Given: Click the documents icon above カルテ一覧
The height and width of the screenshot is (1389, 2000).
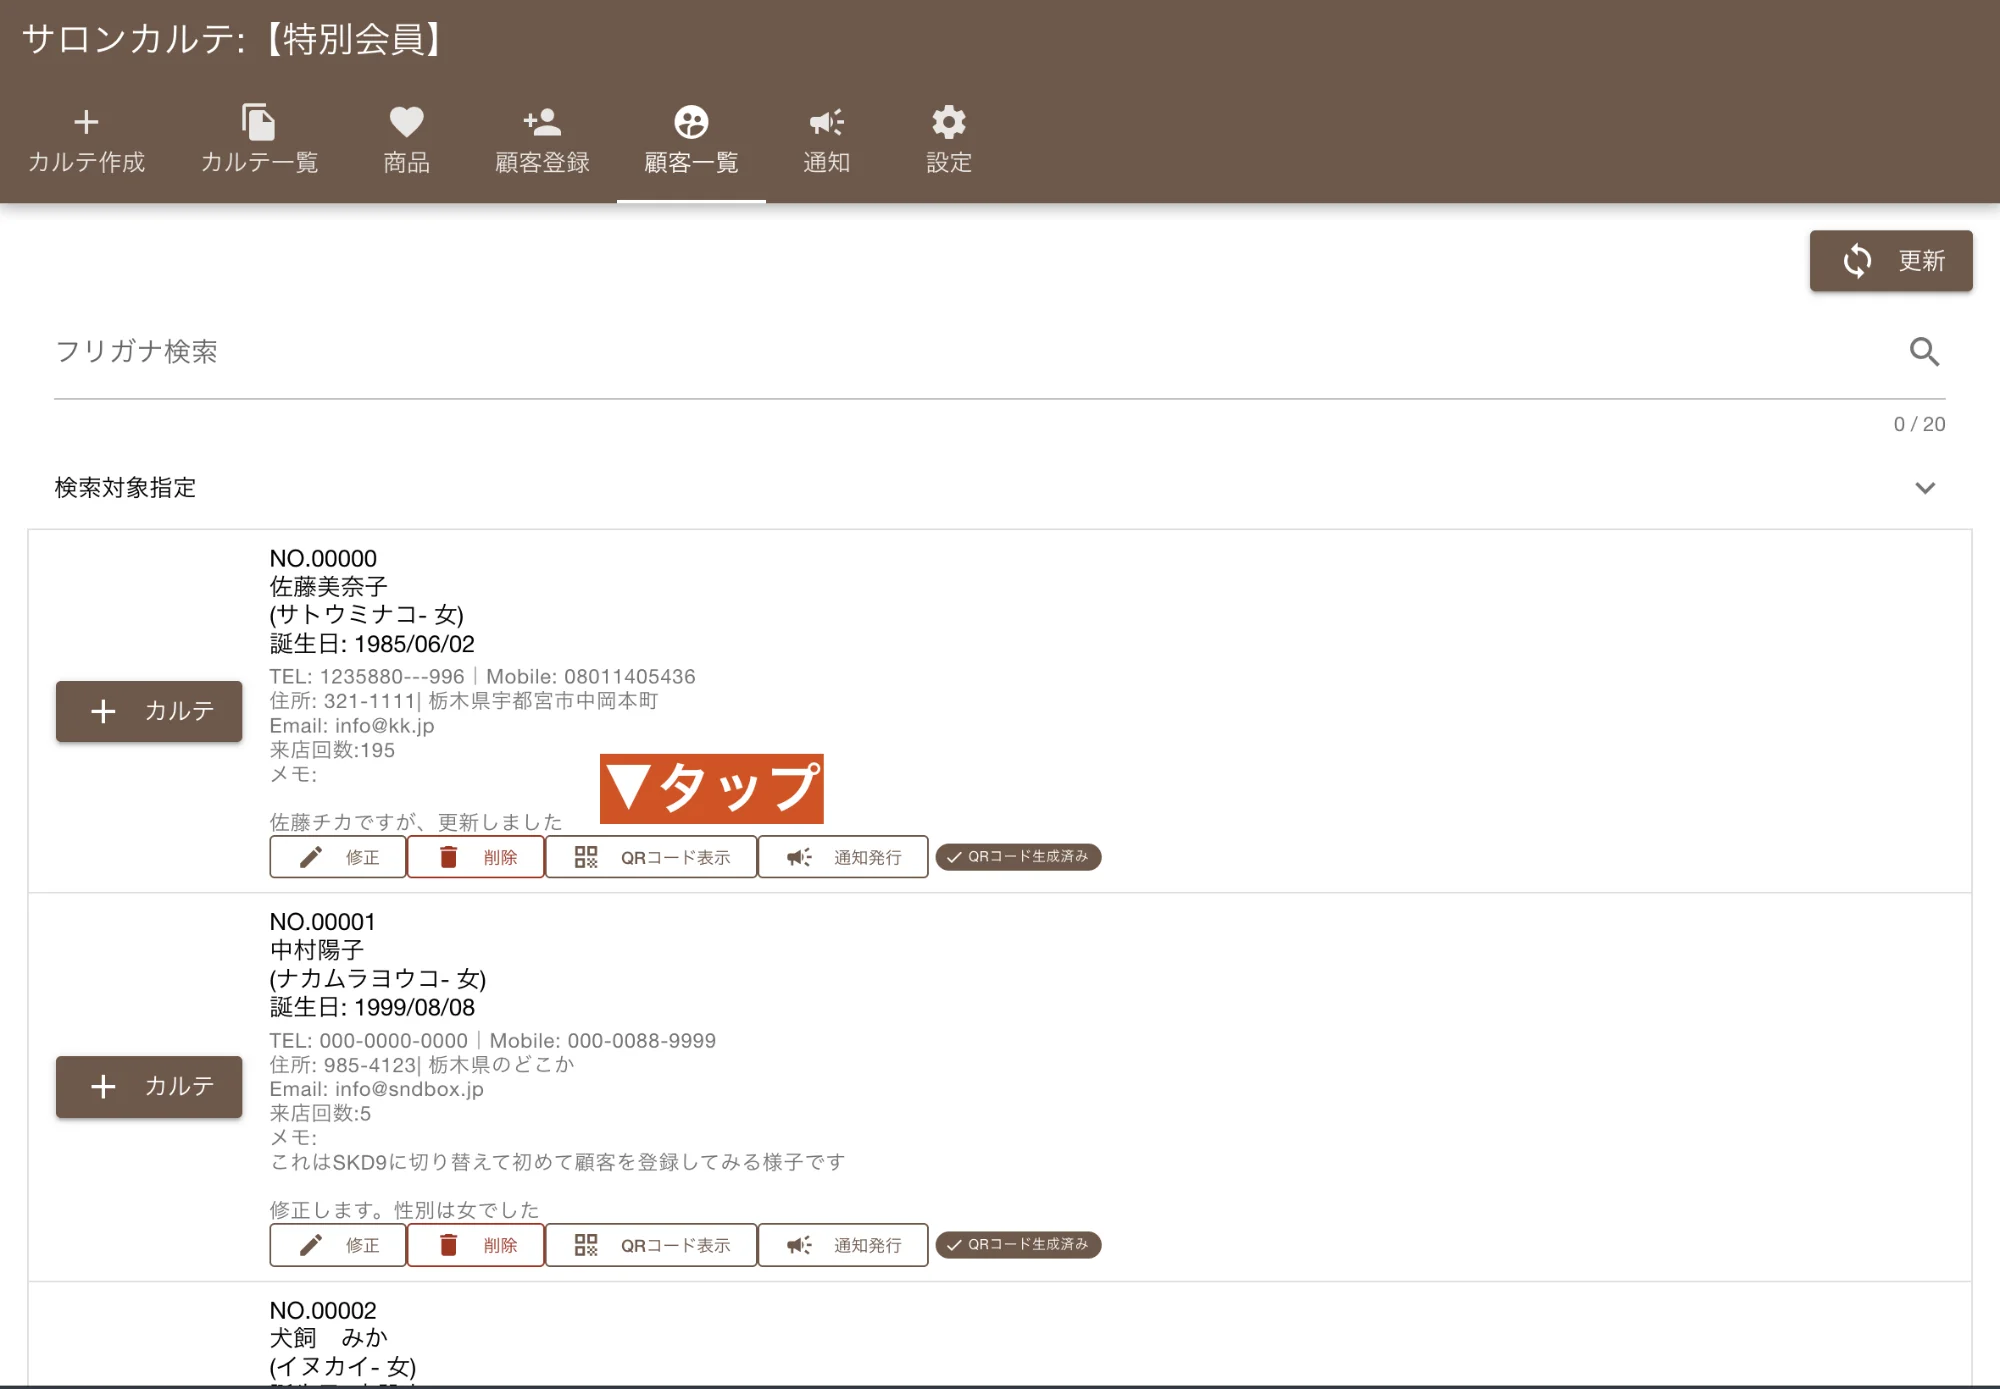Looking at the screenshot, I should (x=258, y=122).
